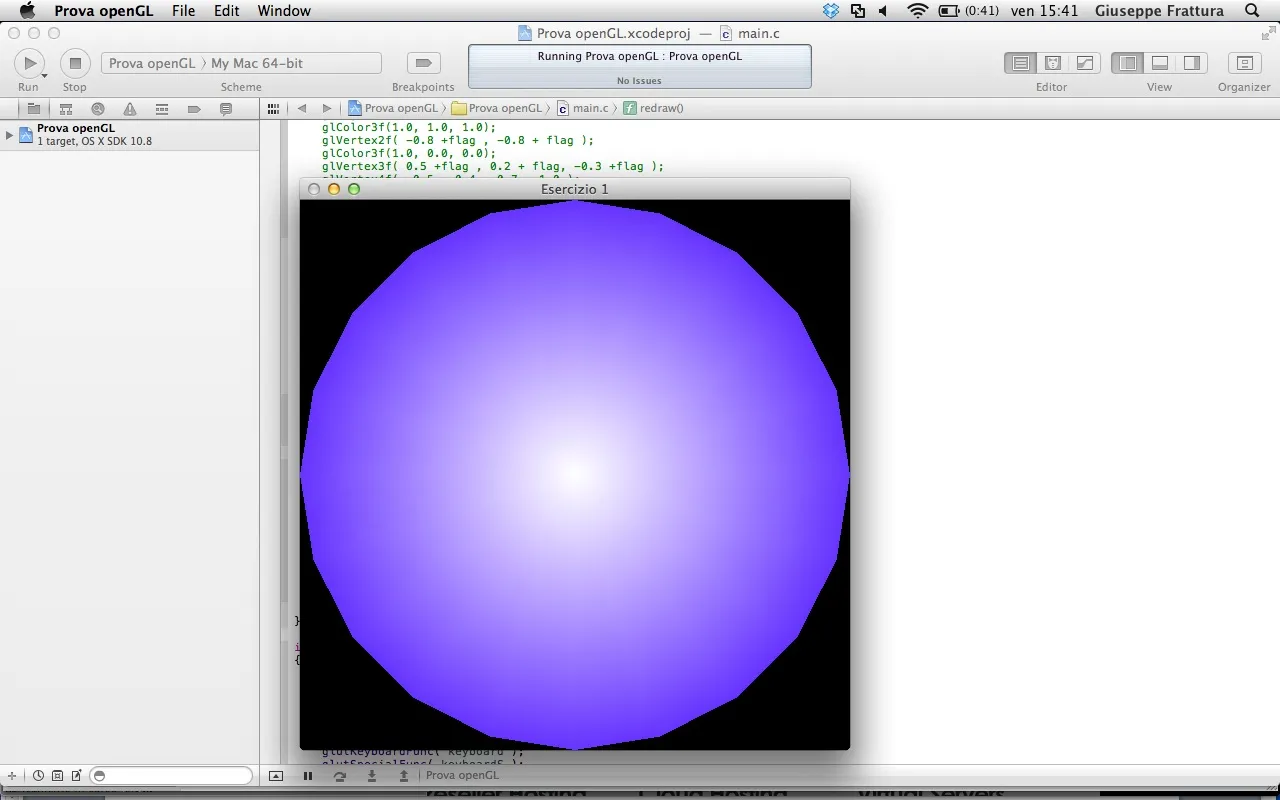Screen dimensions: 1280x800
Task: Open the Window menu
Action: pyautogui.click(x=283, y=11)
